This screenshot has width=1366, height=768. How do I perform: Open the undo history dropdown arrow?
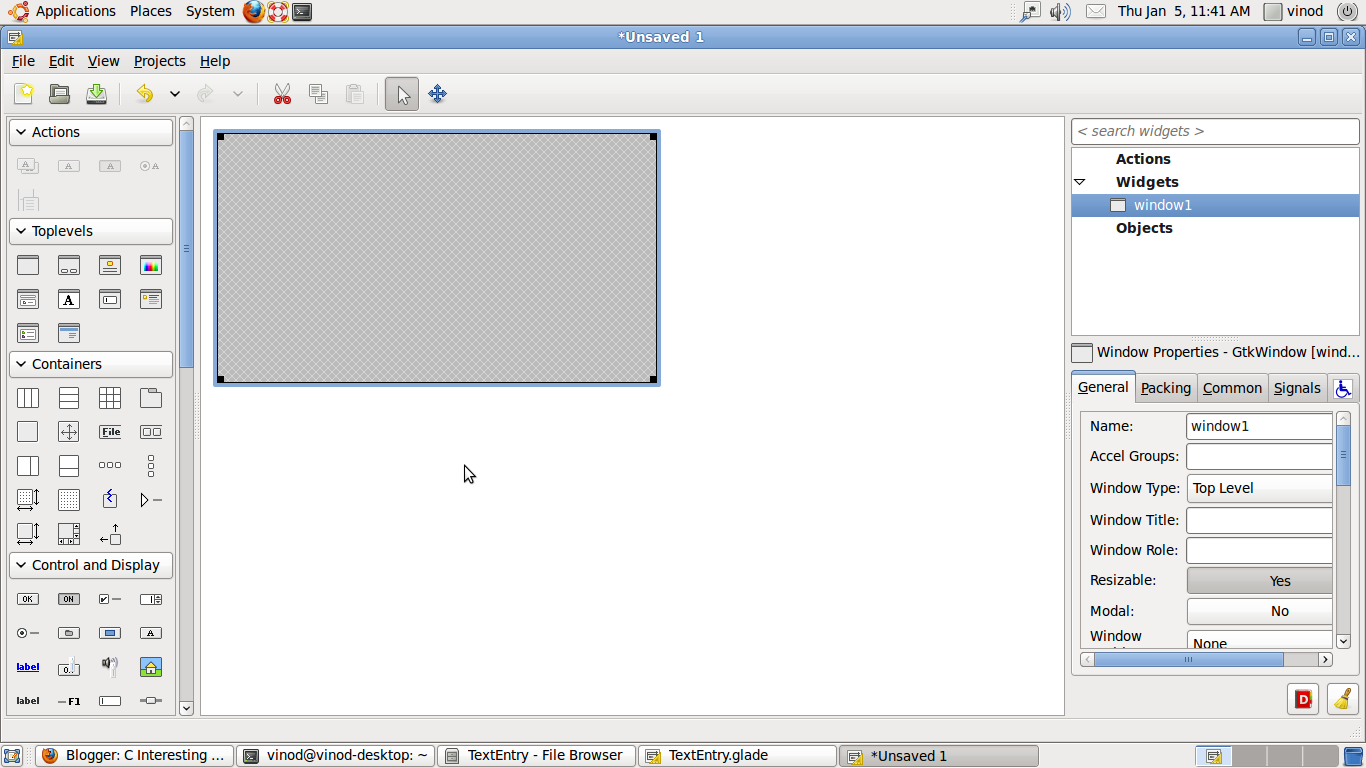(x=174, y=93)
